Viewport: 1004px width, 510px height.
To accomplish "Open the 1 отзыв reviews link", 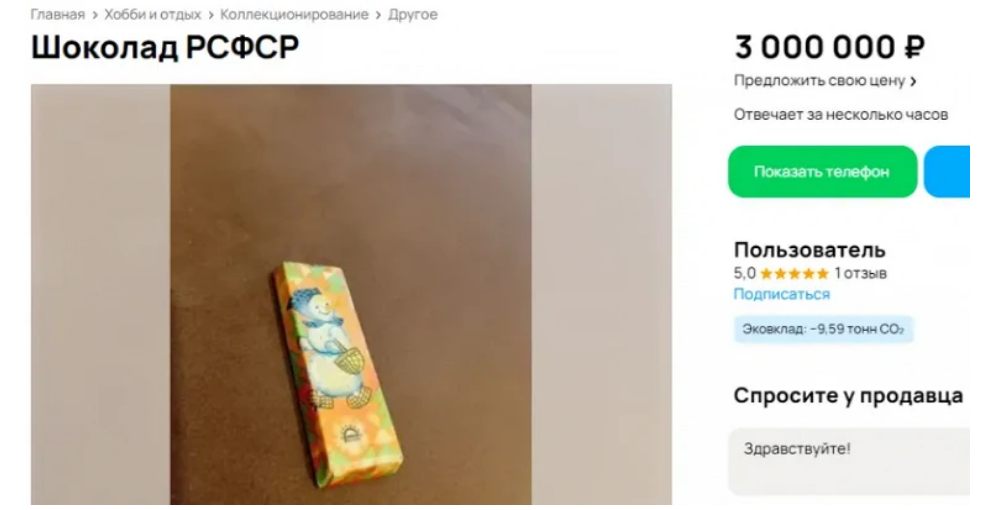I will point(860,274).
